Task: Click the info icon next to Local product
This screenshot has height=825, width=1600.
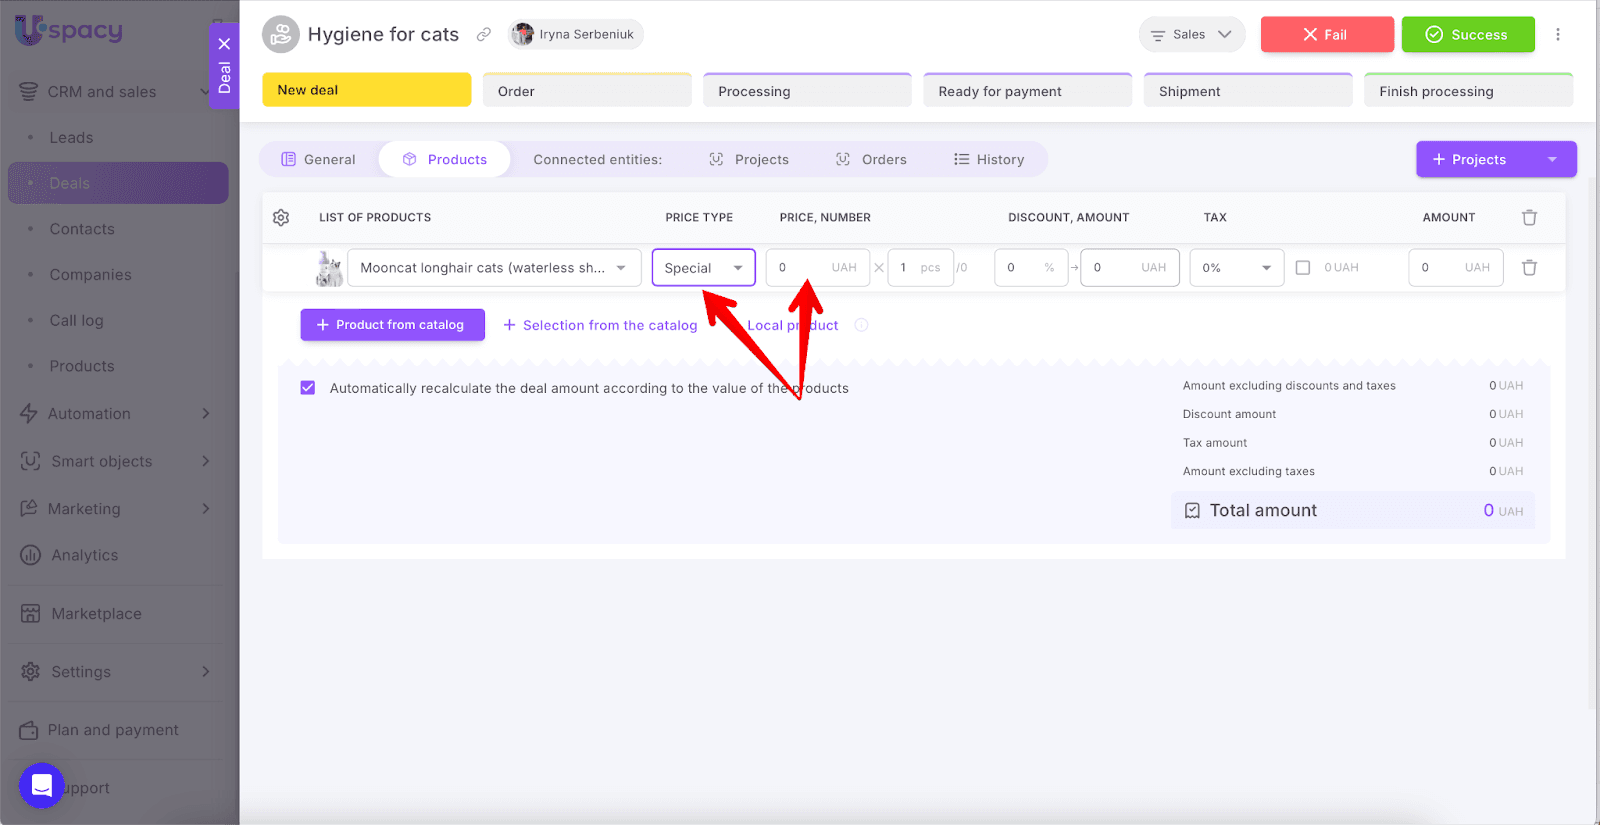Action: pyautogui.click(x=862, y=325)
